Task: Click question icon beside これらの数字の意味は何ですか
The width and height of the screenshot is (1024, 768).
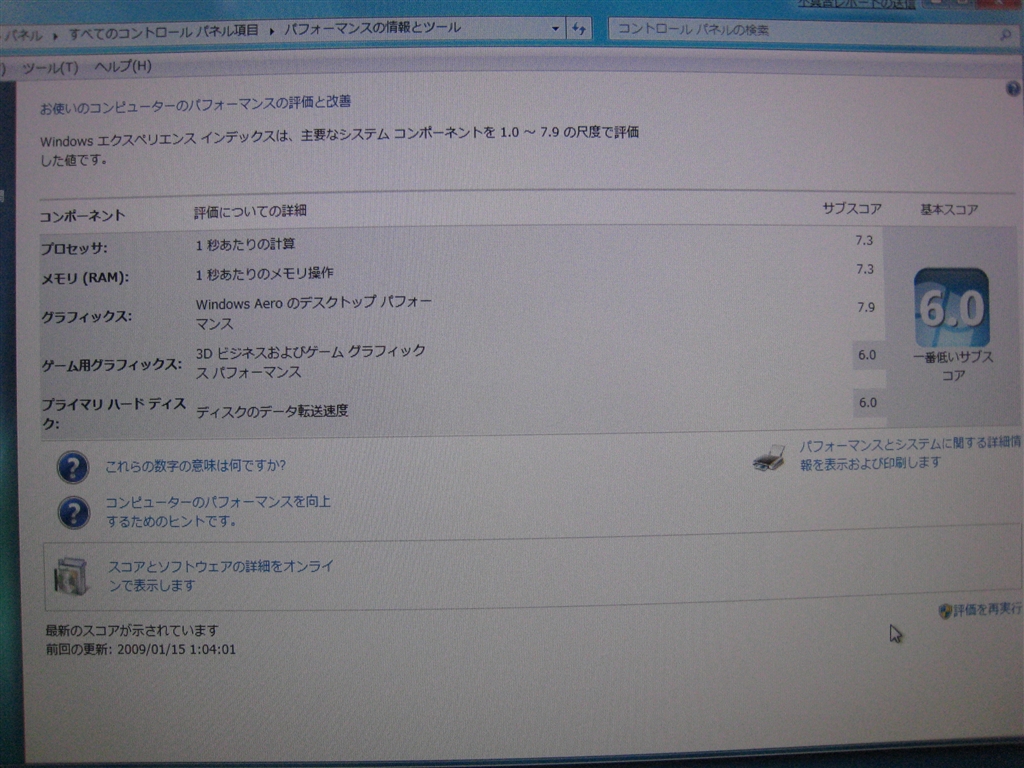Action: [72, 468]
